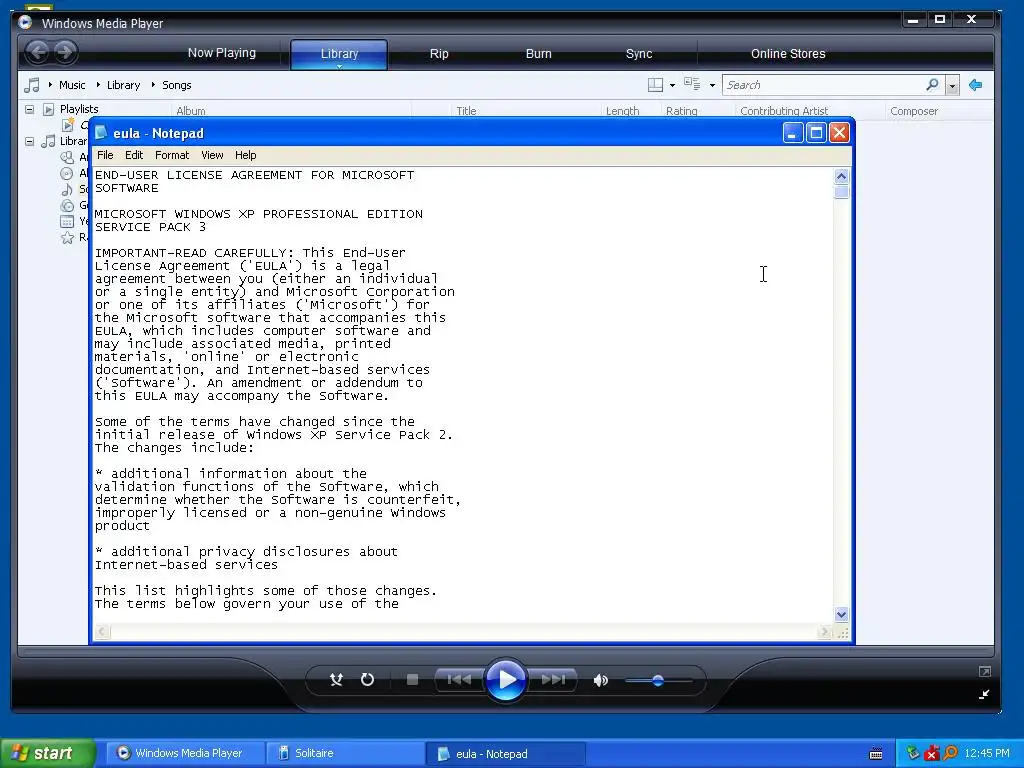Open the Library tab

click(x=339, y=54)
